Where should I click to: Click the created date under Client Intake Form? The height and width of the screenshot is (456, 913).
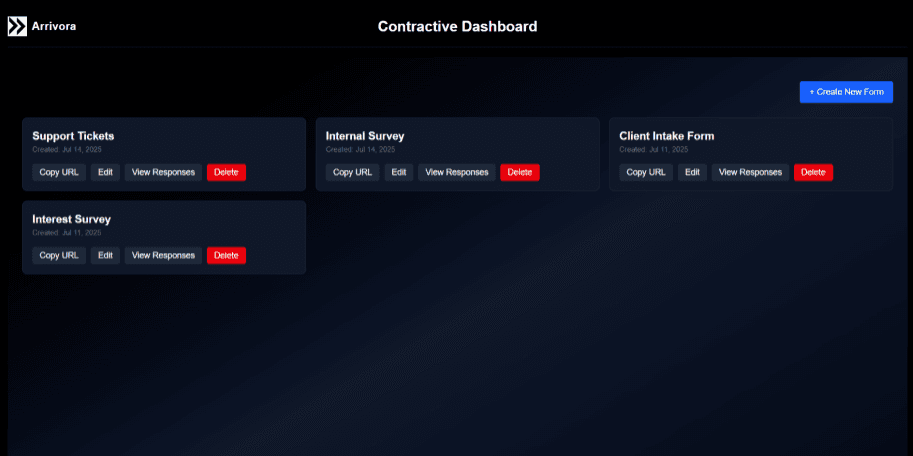tap(654, 150)
